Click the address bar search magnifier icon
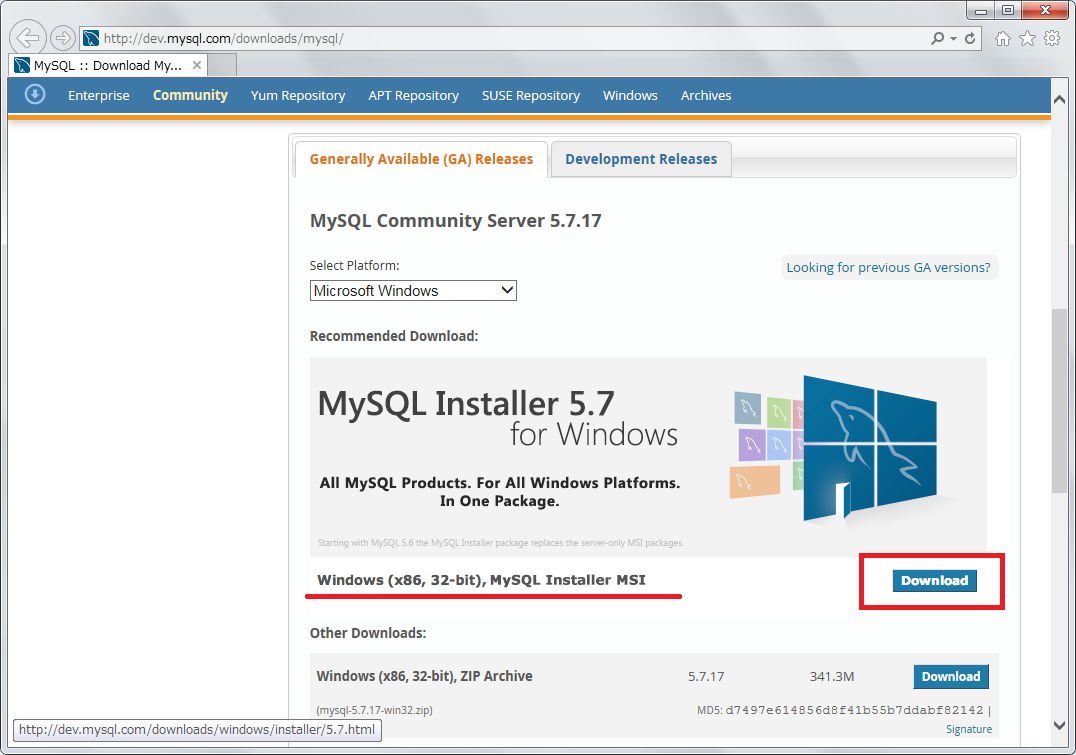This screenshot has width=1076, height=755. pos(937,38)
